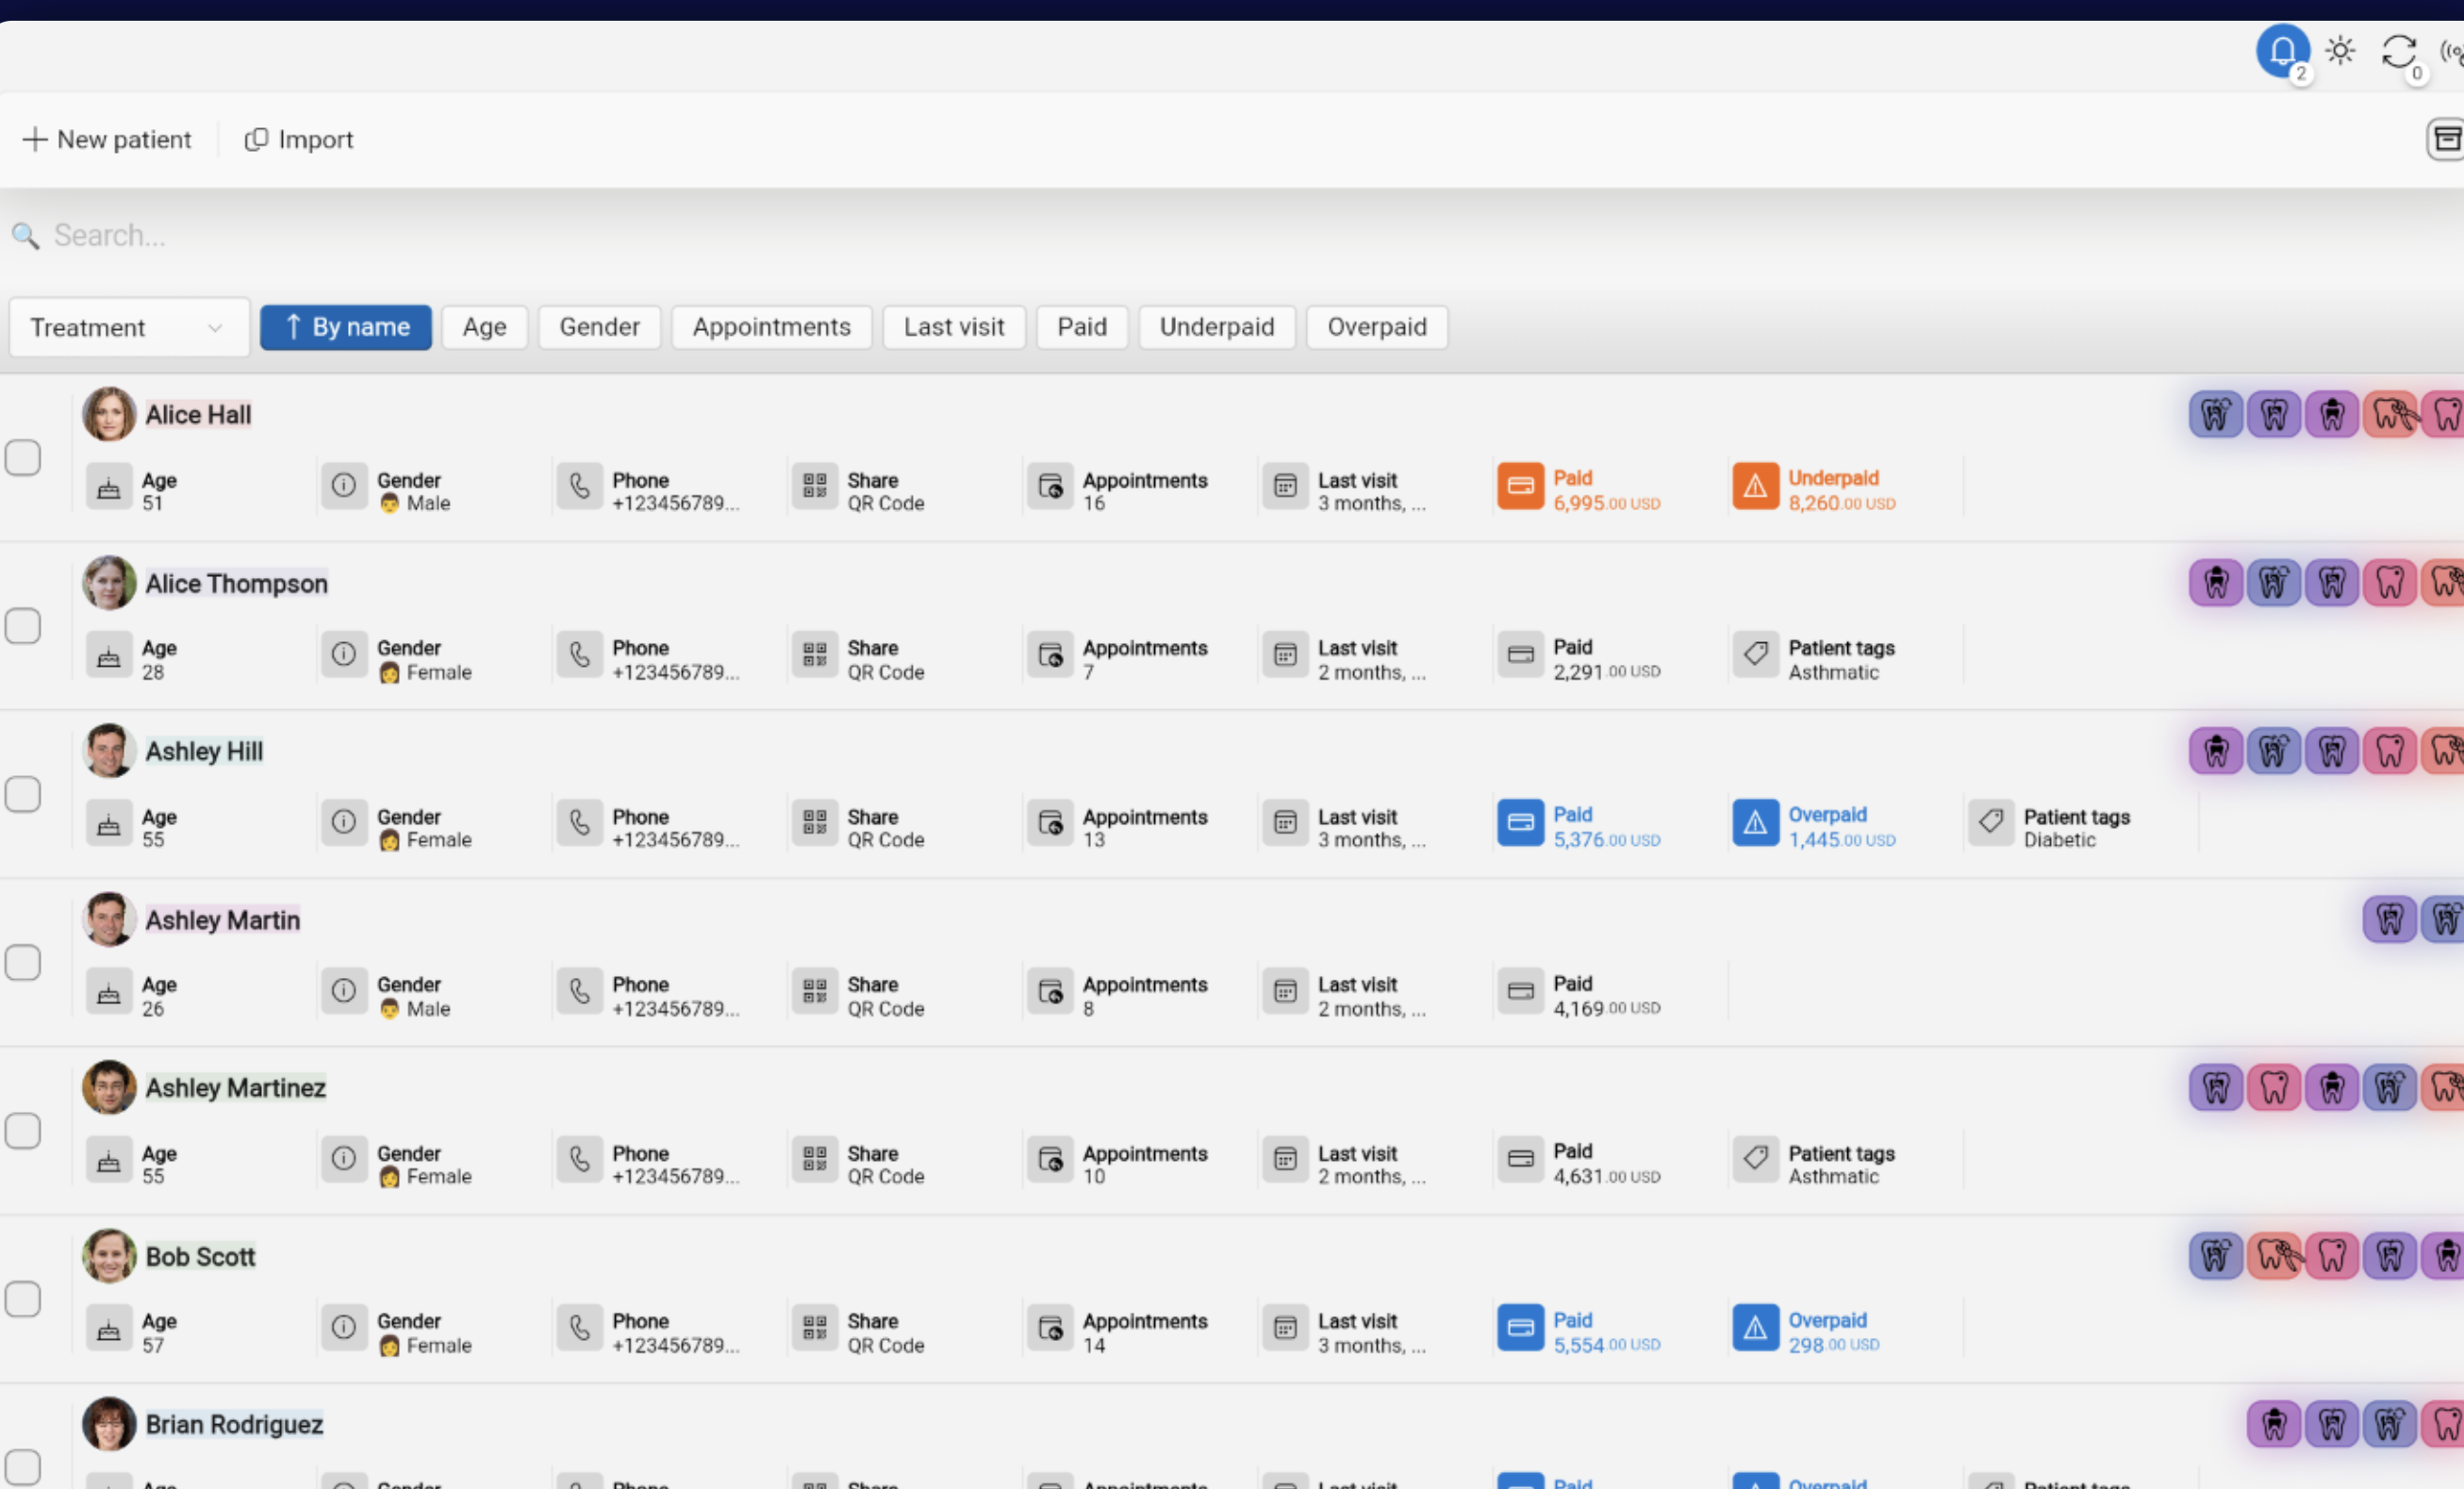Tick the checkbox for Ashley Hill
2464x1489 pixels.
tap(23, 795)
